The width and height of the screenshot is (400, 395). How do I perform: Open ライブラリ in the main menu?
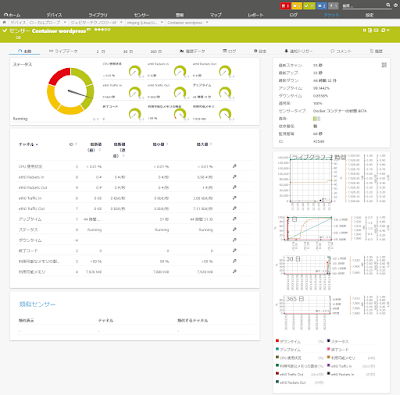click(x=98, y=15)
